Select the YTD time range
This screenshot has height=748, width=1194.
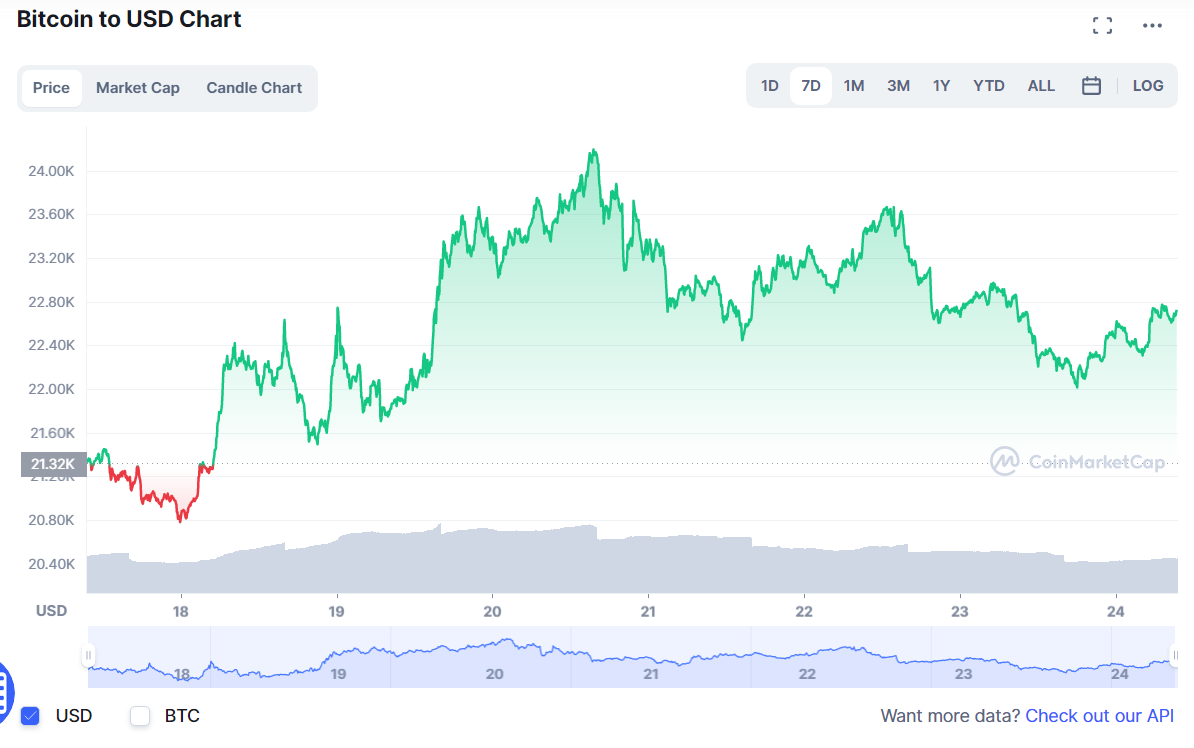[x=988, y=86]
